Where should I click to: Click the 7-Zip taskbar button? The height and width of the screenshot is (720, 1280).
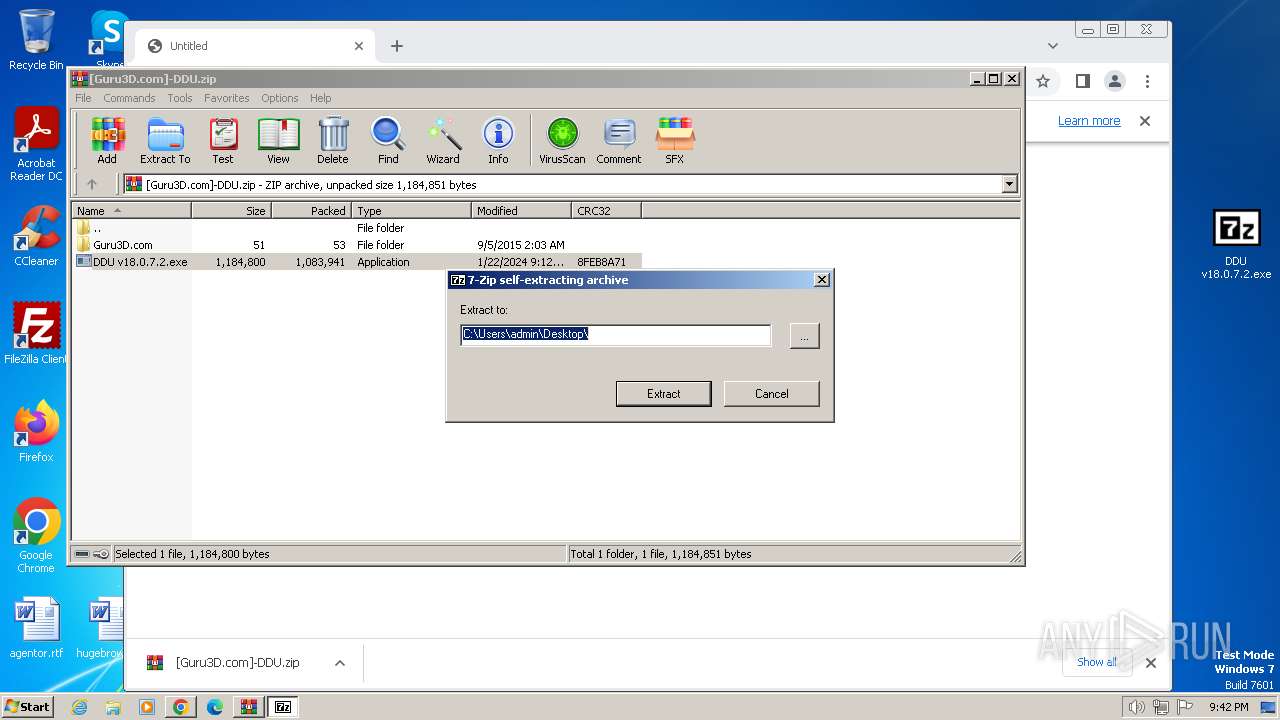tap(283, 707)
